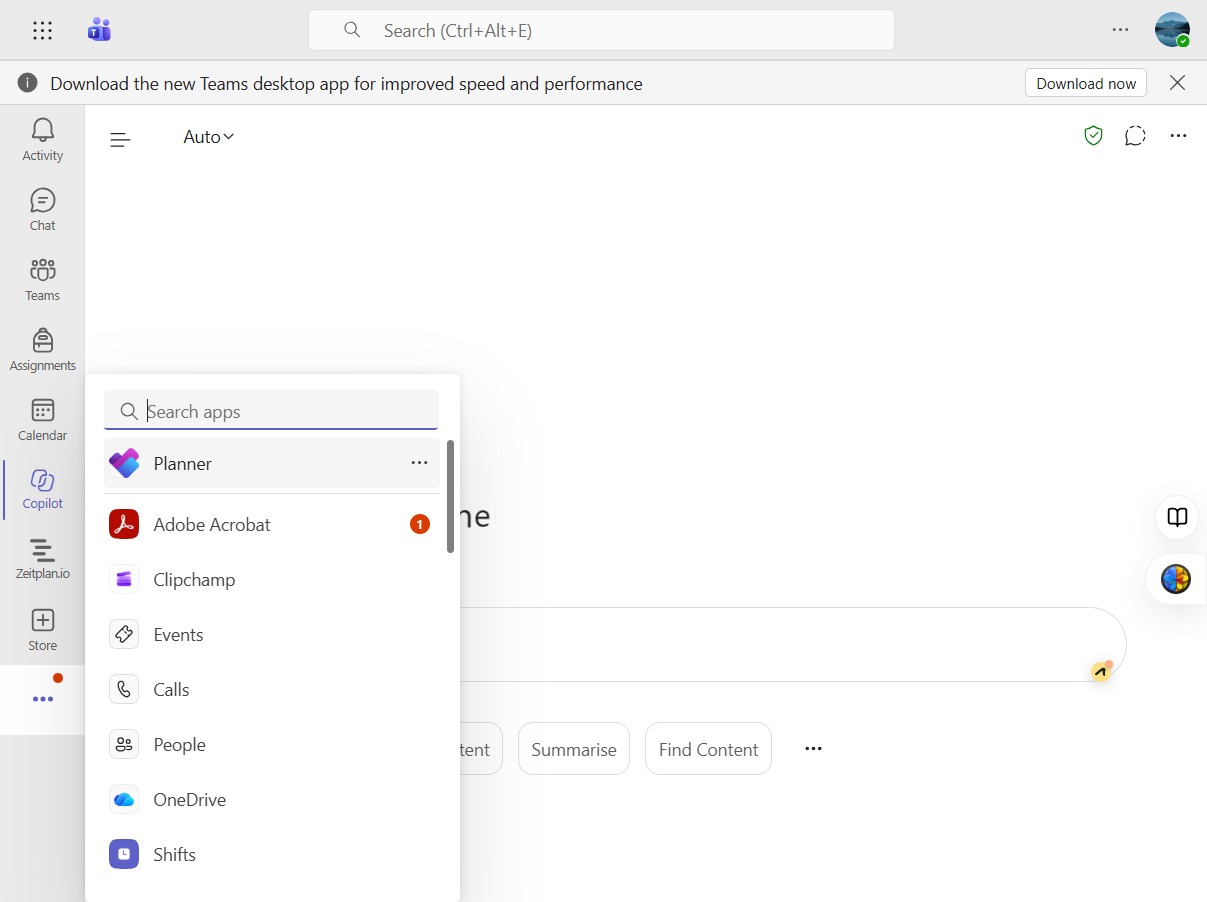Dismiss the download banner
1207x902 pixels.
(1178, 83)
